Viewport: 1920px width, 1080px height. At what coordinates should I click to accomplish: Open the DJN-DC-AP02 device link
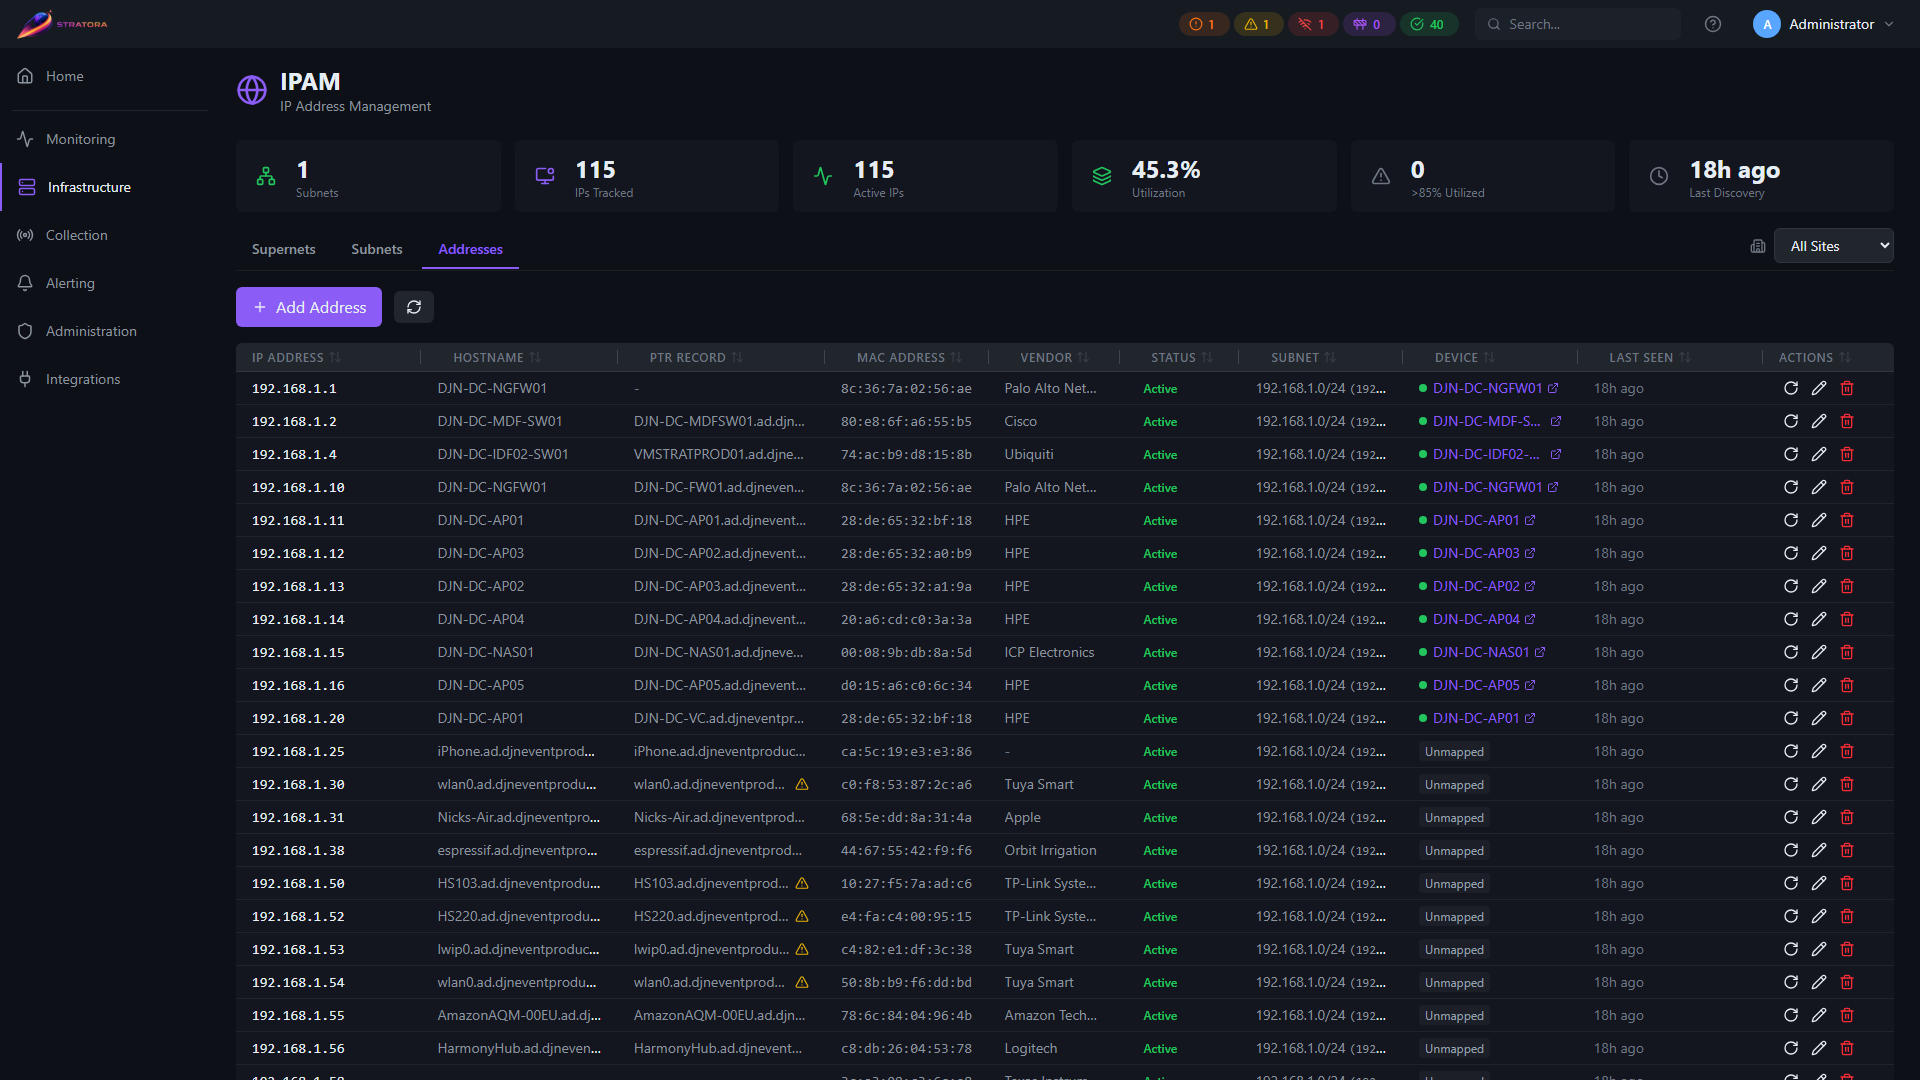(x=1476, y=586)
